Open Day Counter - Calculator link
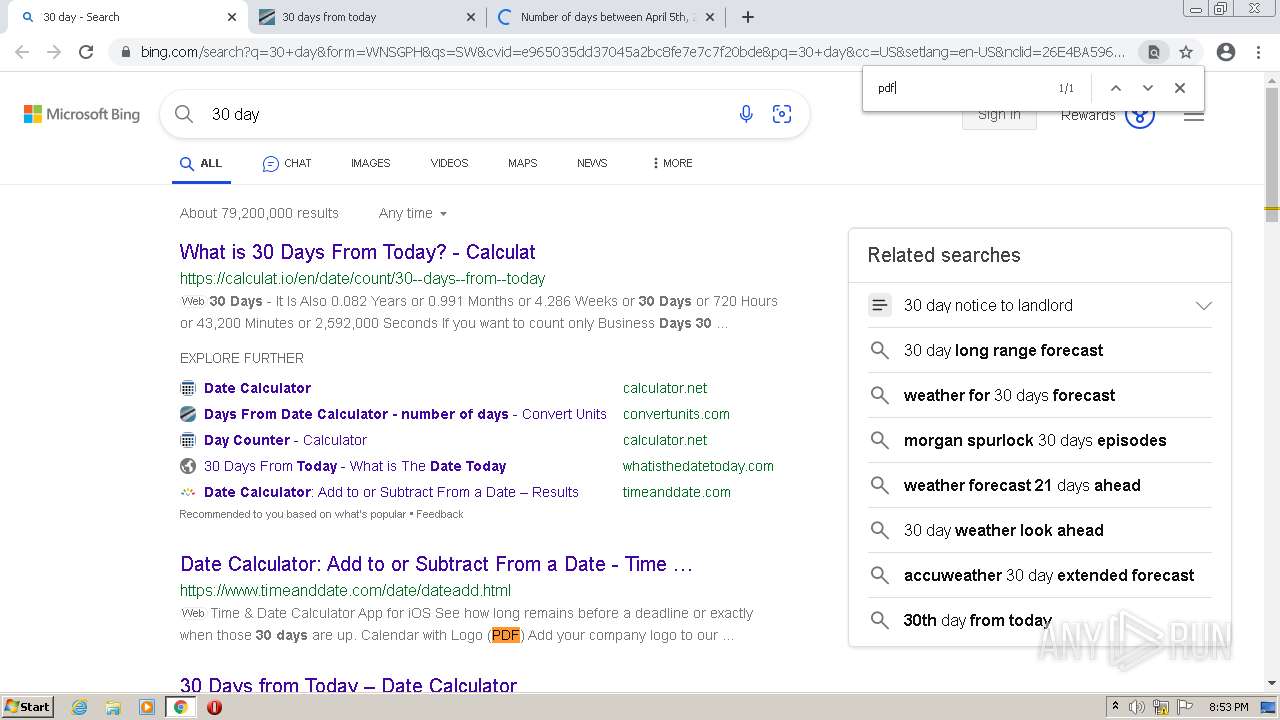Screen dimensions: 1280x720 point(285,440)
